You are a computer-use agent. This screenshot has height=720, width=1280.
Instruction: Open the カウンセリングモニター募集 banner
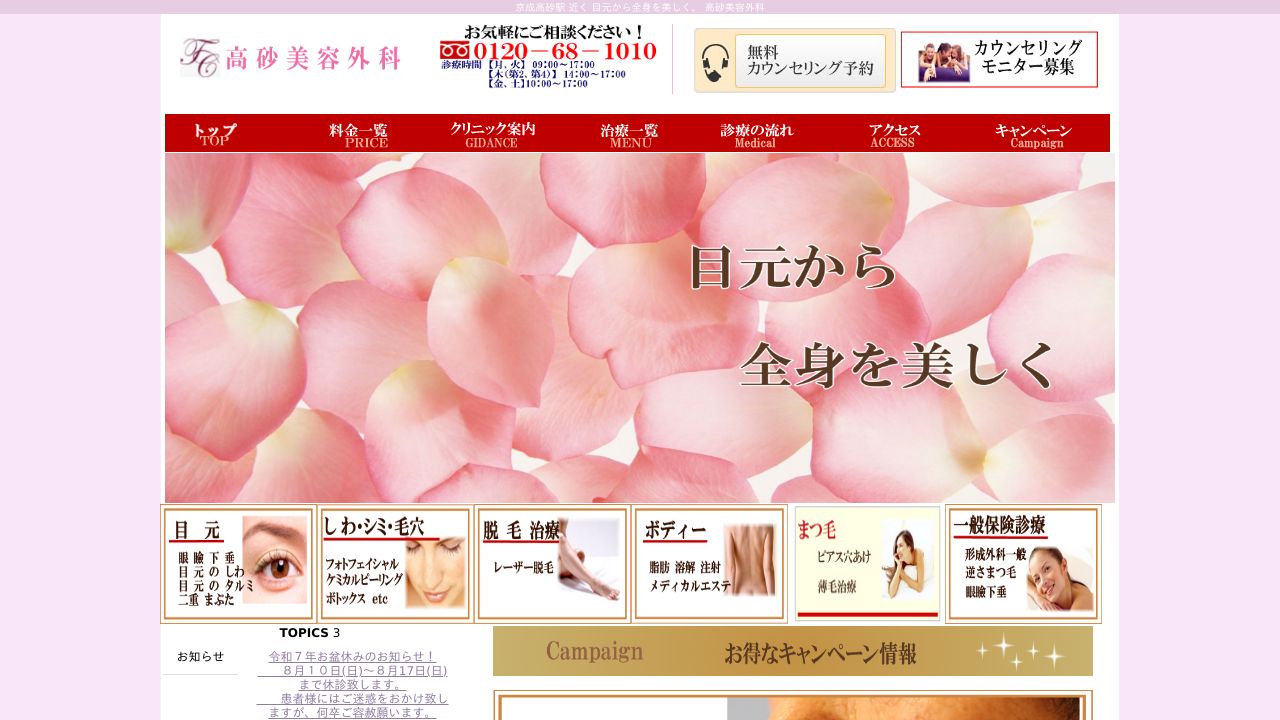pos(1000,59)
